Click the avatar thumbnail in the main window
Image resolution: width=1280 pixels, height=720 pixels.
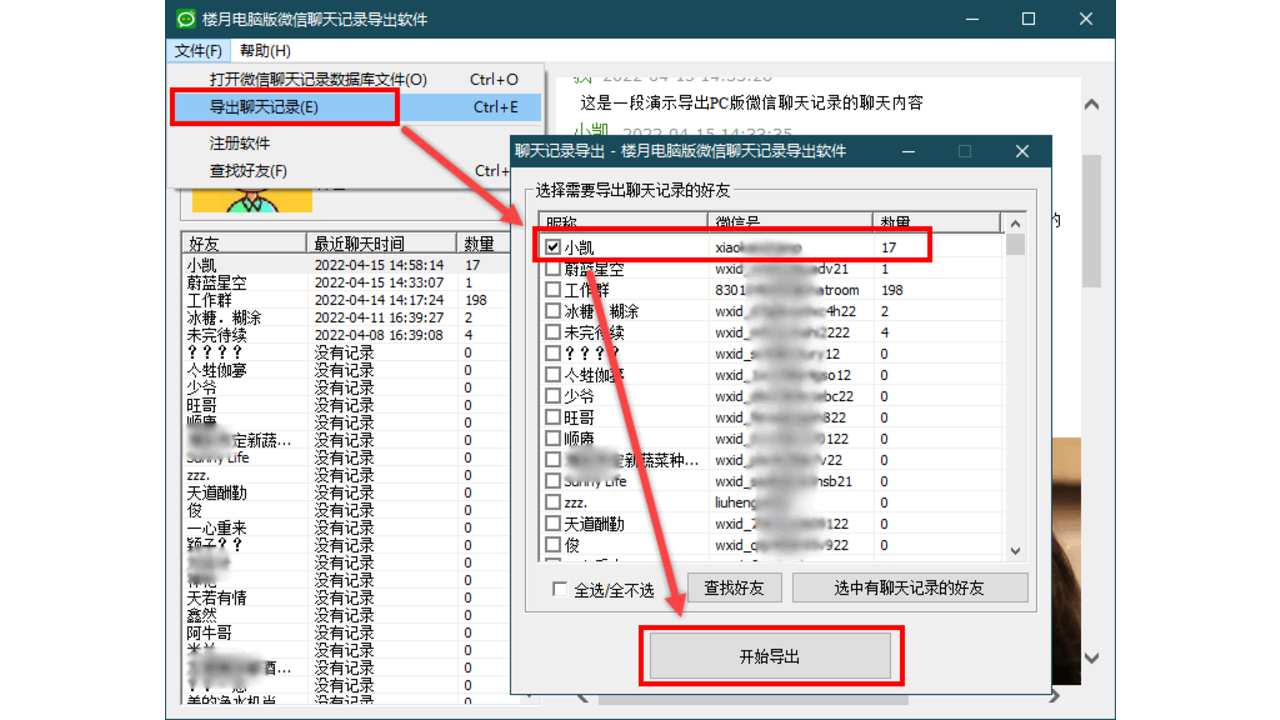[x=250, y=198]
